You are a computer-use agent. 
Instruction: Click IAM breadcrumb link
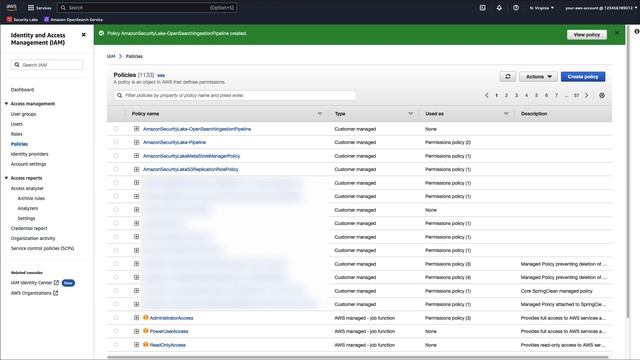click(111, 56)
